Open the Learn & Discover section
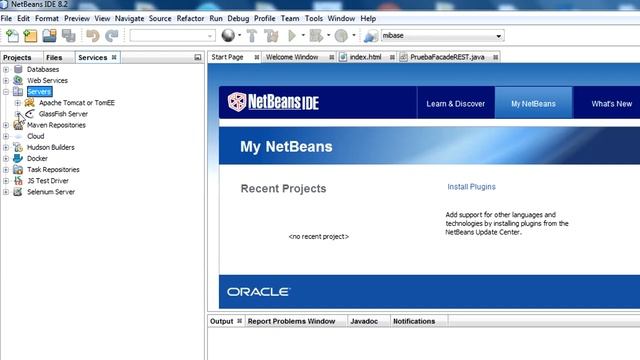640x360 pixels. pyautogui.click(x=456, y=104)
